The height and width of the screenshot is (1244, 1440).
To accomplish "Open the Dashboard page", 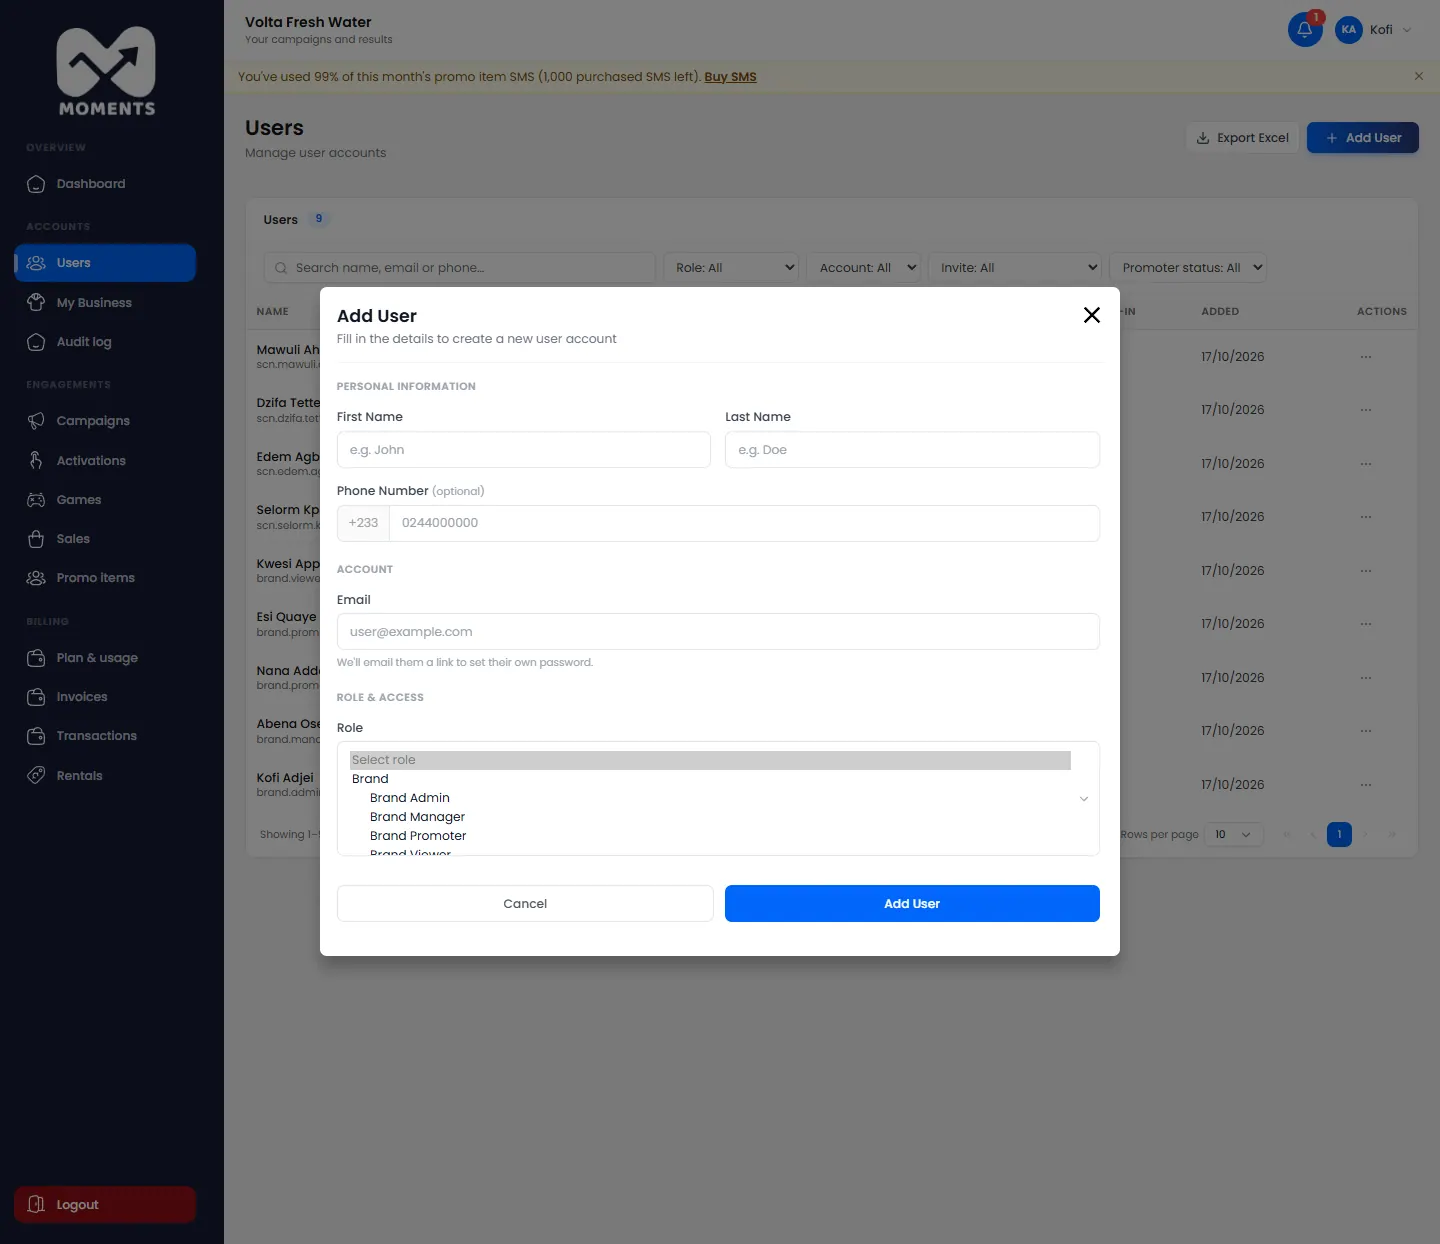I will click(x=105, y=184).
